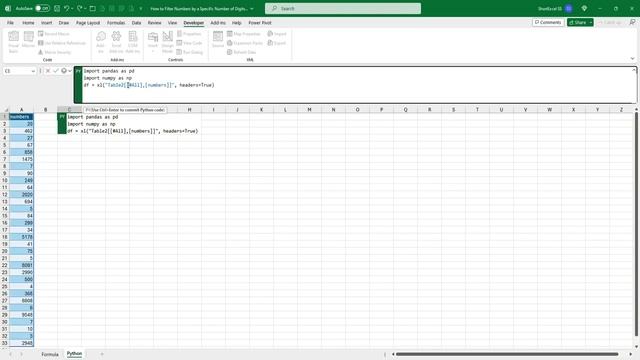The image size is (640, 360).
Task: Click Run Dialog
Action: click(190, 52)
